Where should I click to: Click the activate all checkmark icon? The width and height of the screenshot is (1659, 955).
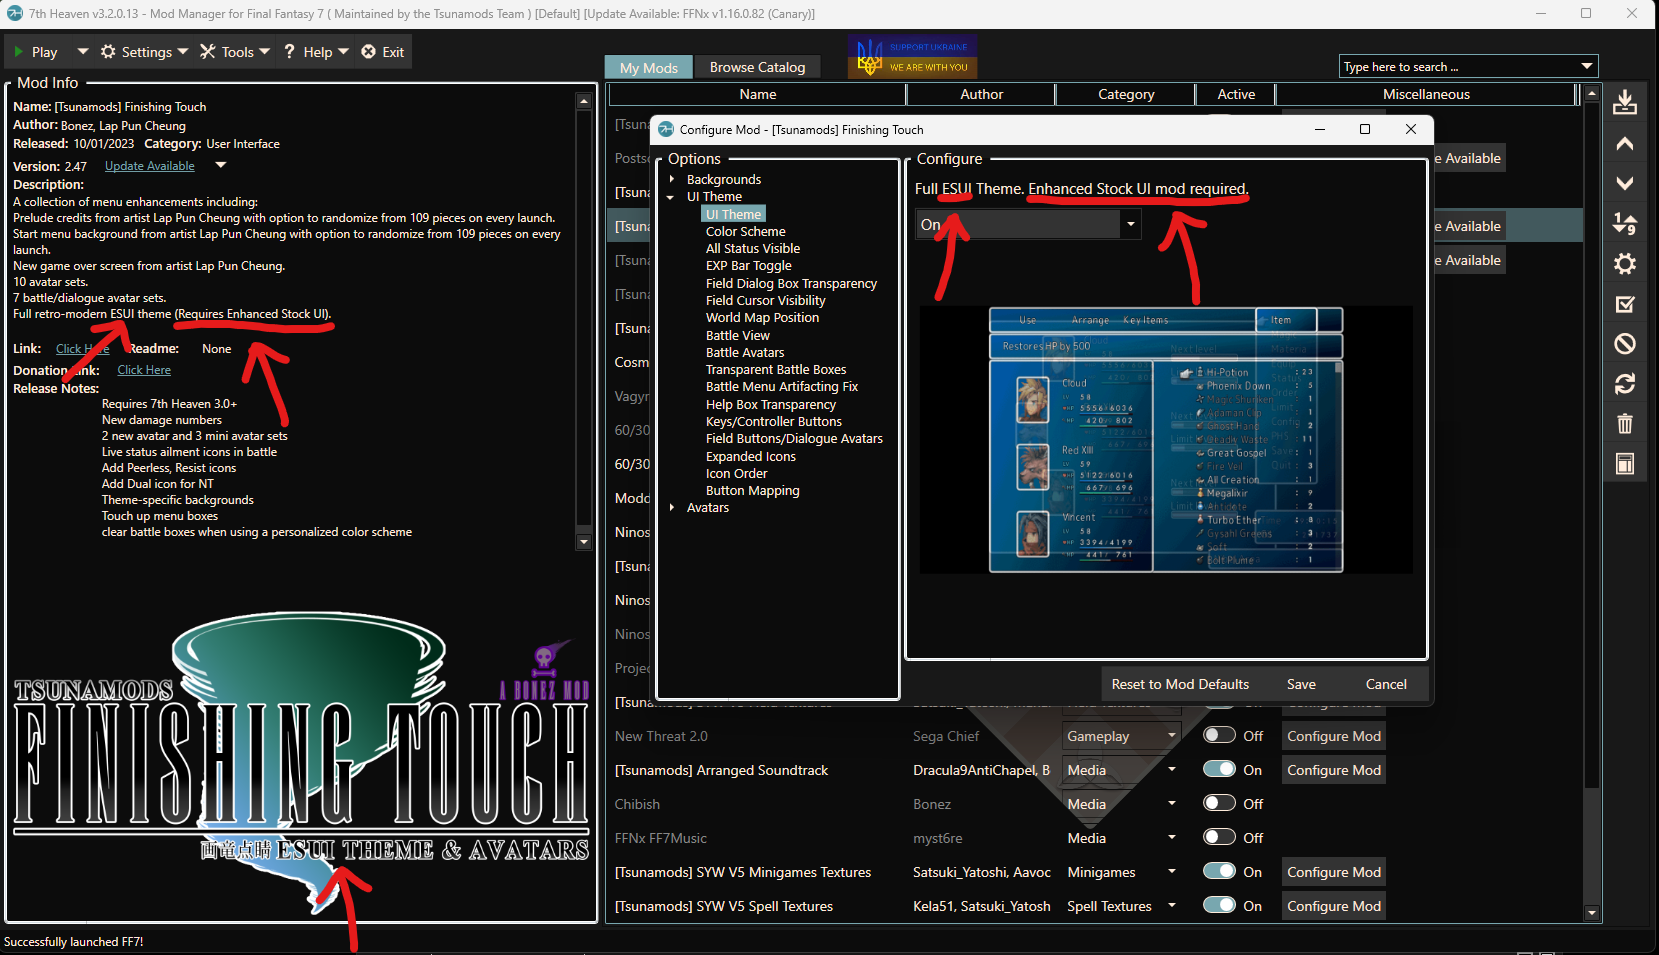pyautogui.click(x=1625, y=304)
